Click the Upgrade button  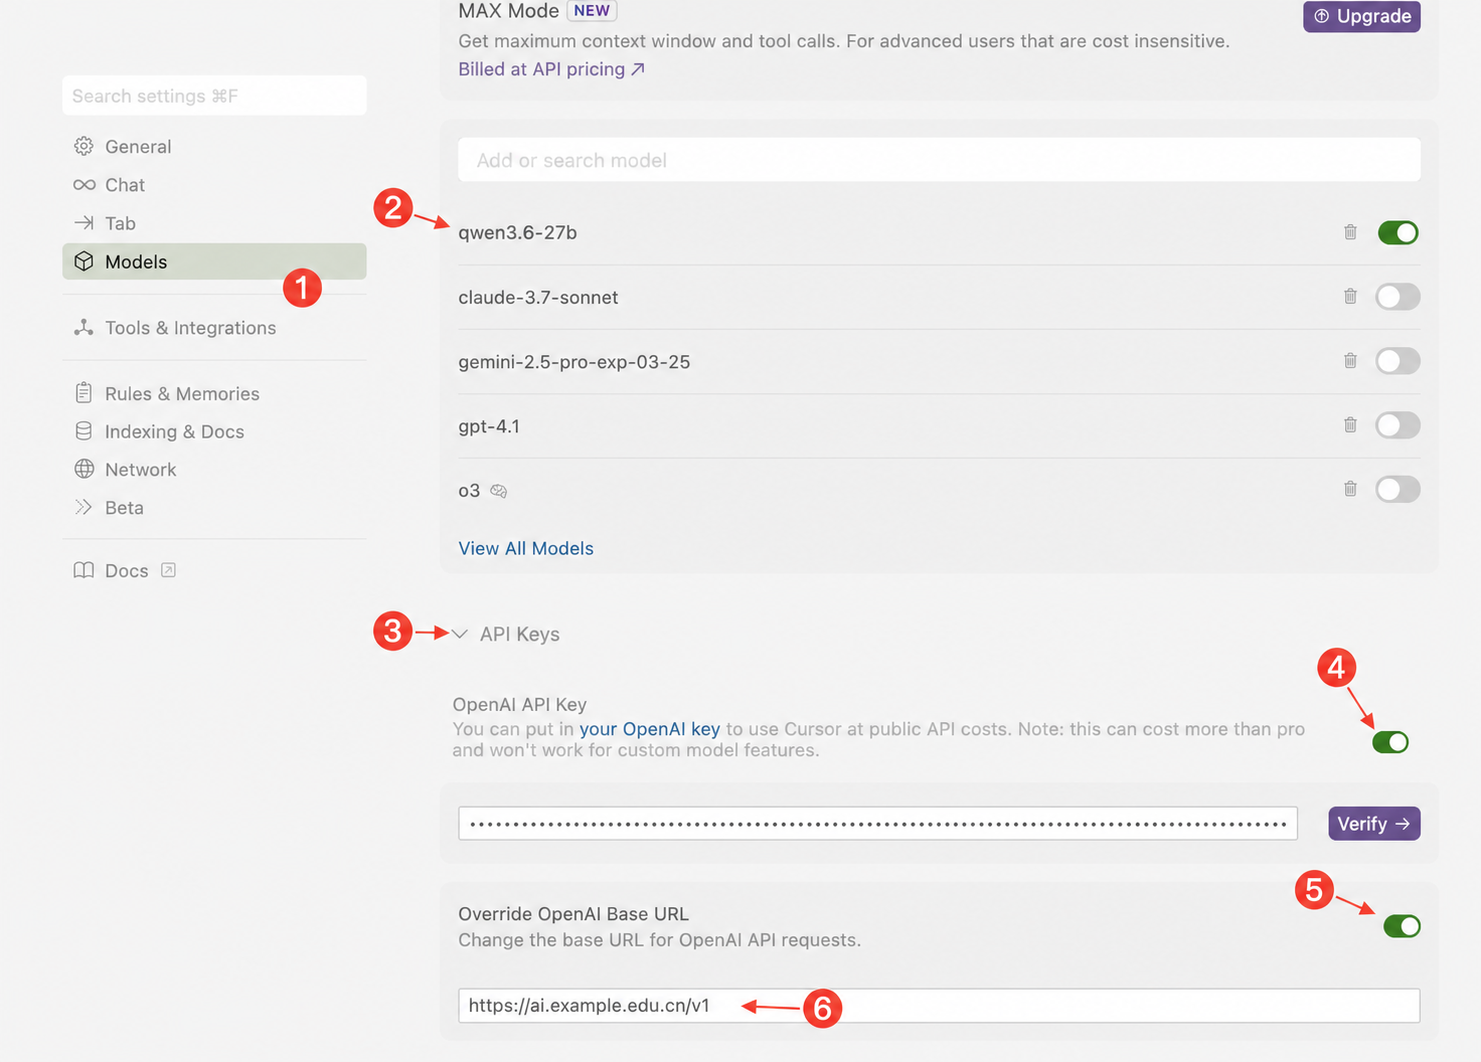(1361, 16)
